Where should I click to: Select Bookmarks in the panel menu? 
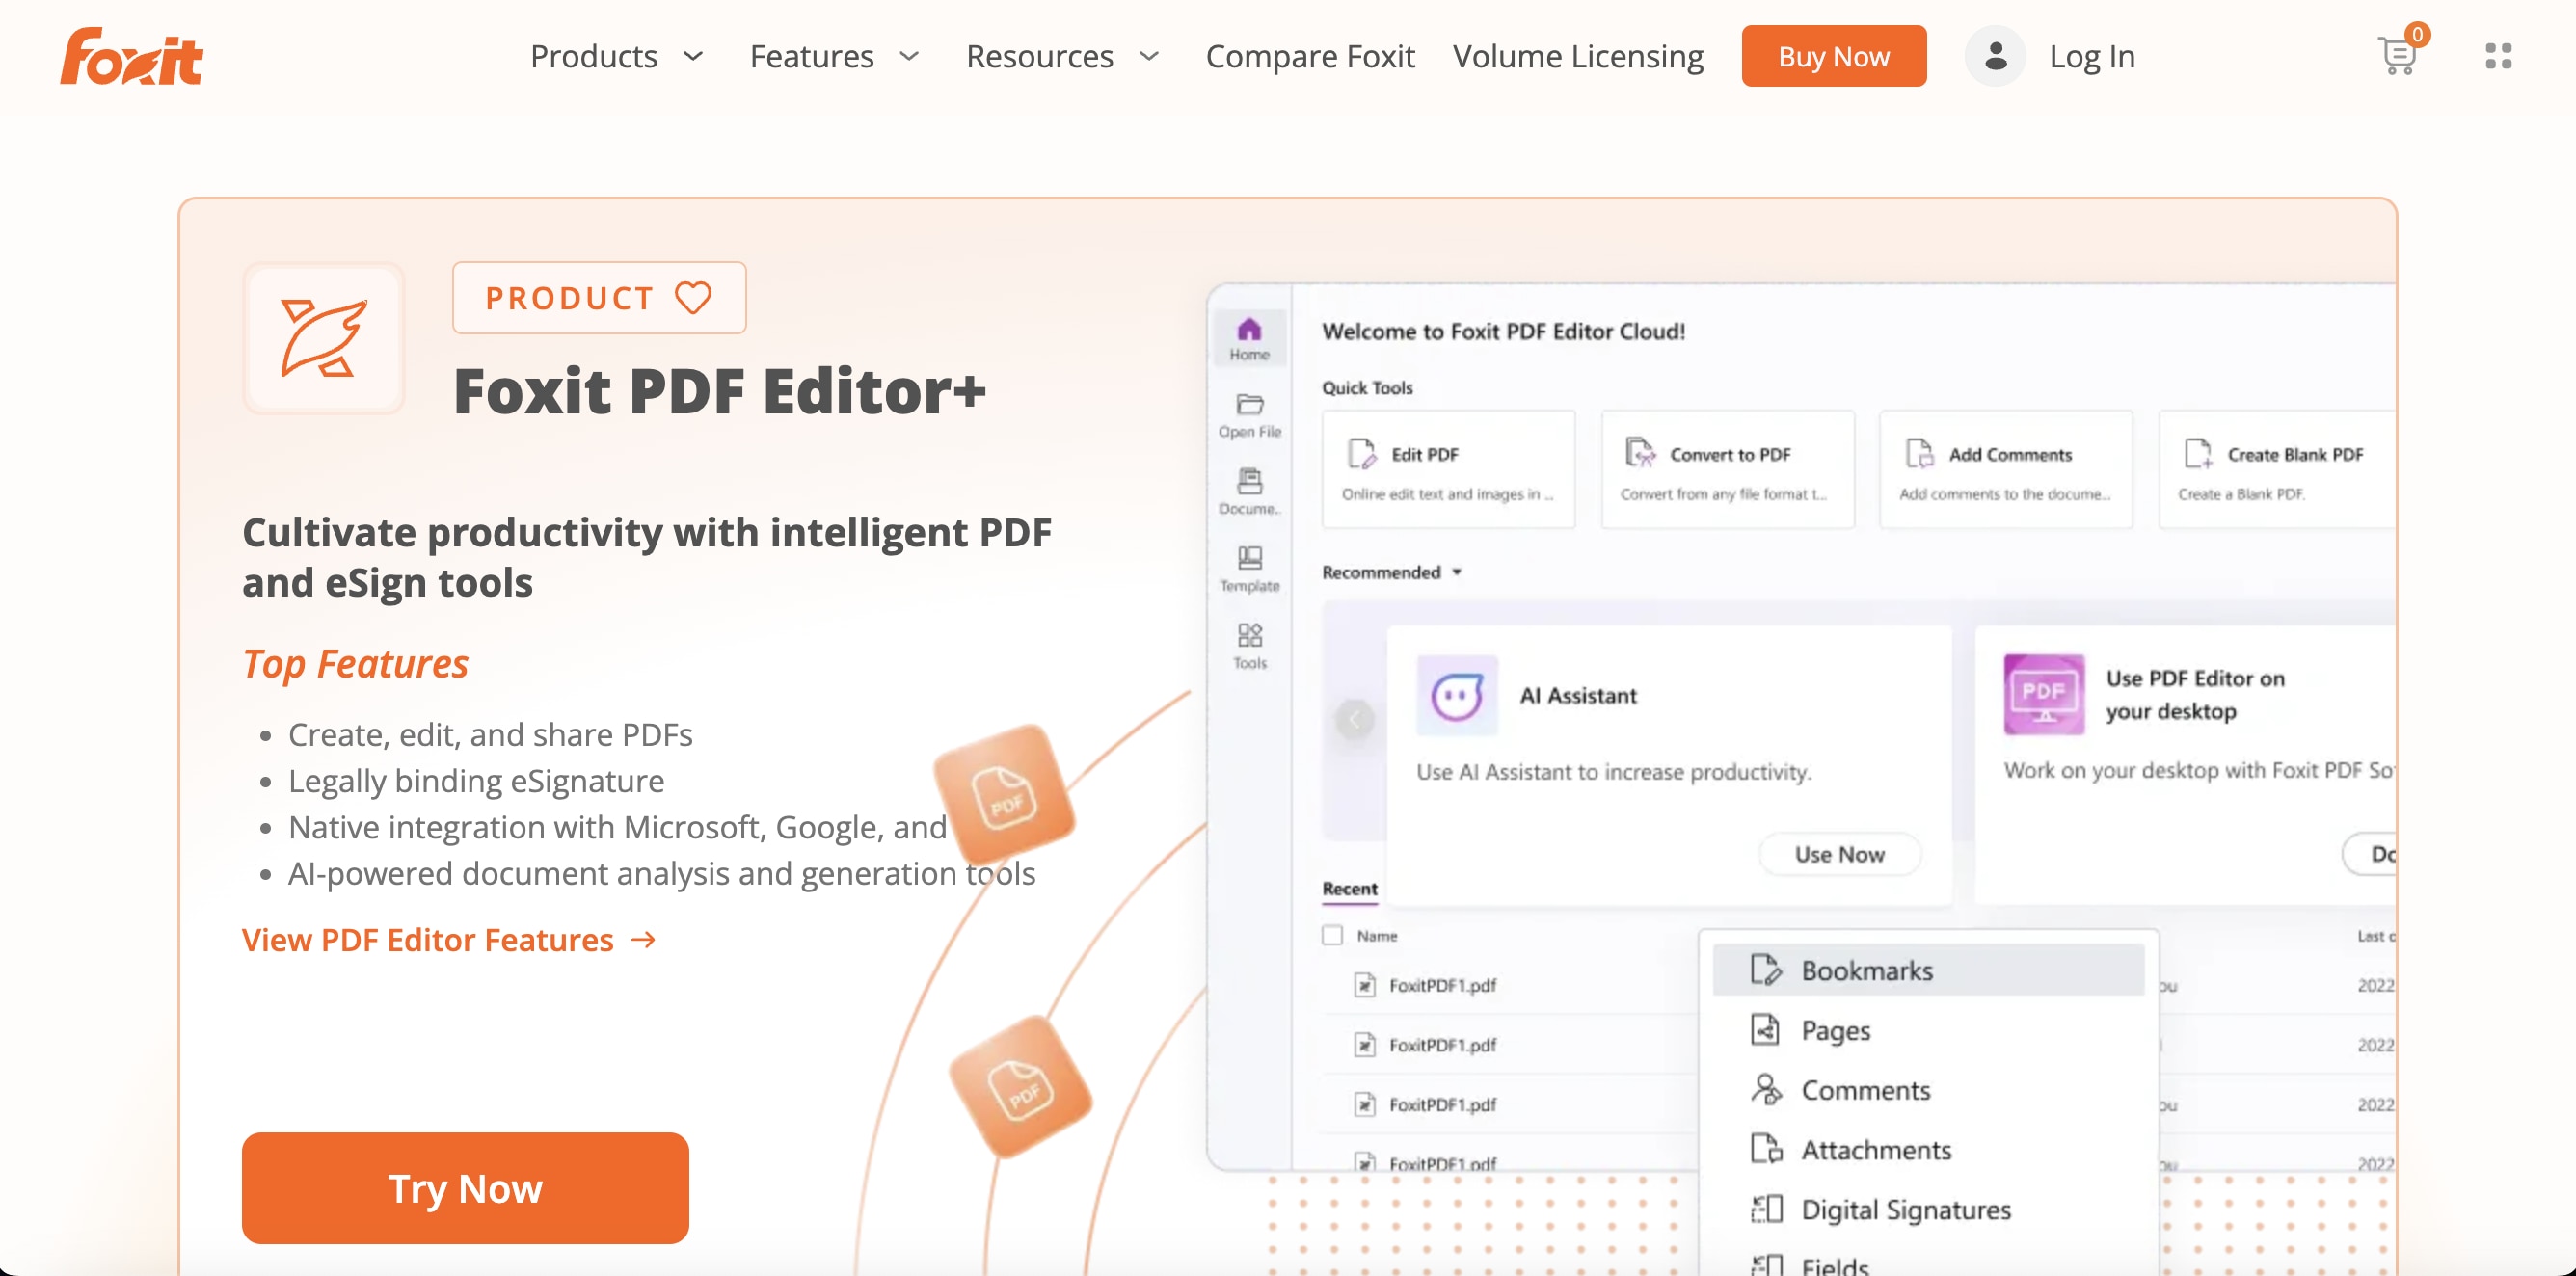[1928, 969]
